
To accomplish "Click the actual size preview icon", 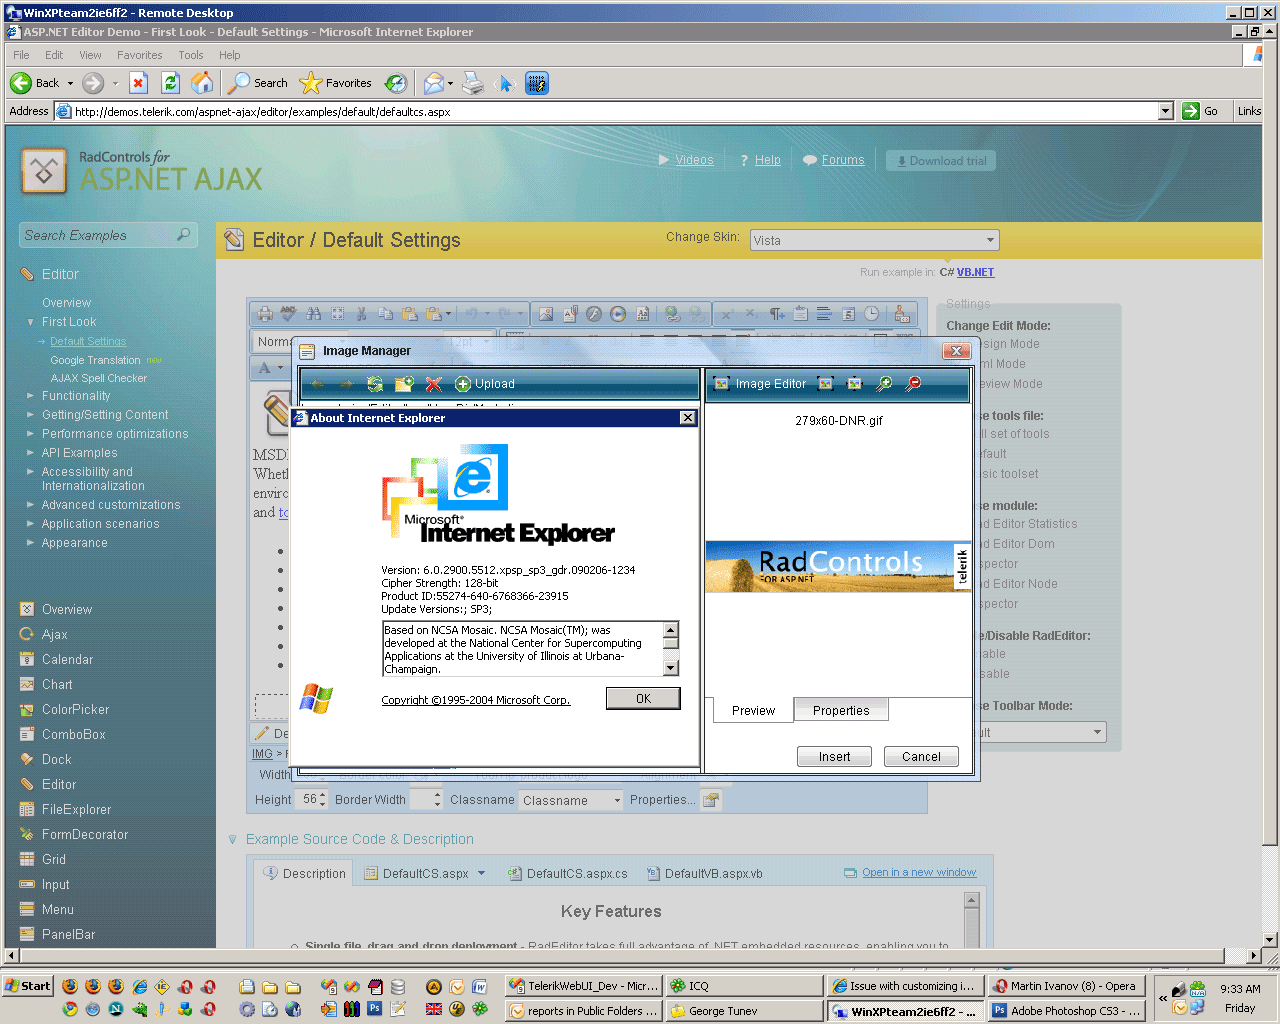I will (854, 384).
